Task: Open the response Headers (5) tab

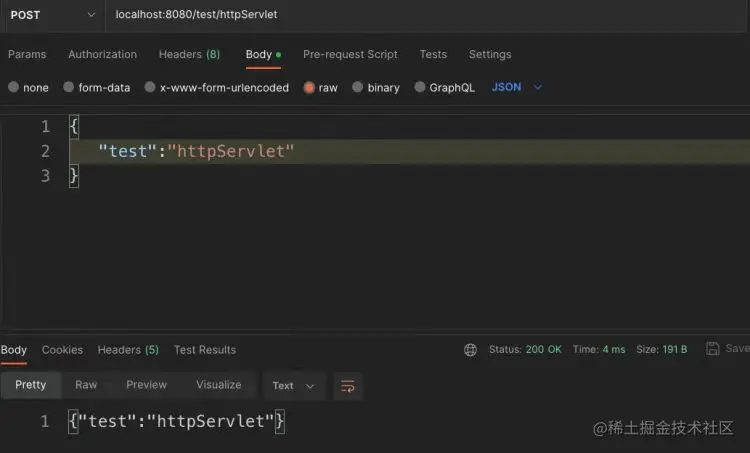Action: tap(128, 350)
